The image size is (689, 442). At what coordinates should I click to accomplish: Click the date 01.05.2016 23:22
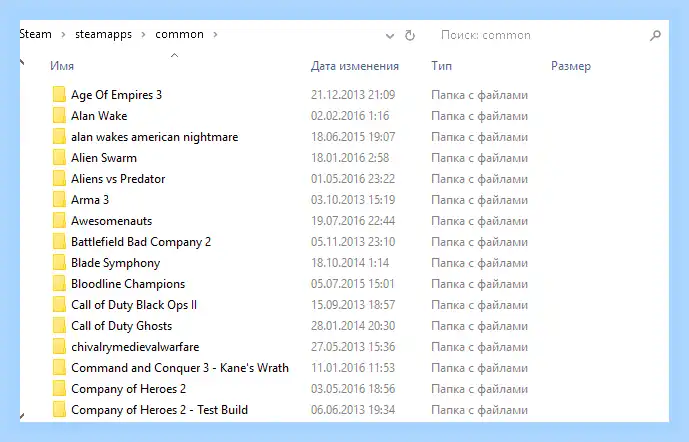[353, 179]
